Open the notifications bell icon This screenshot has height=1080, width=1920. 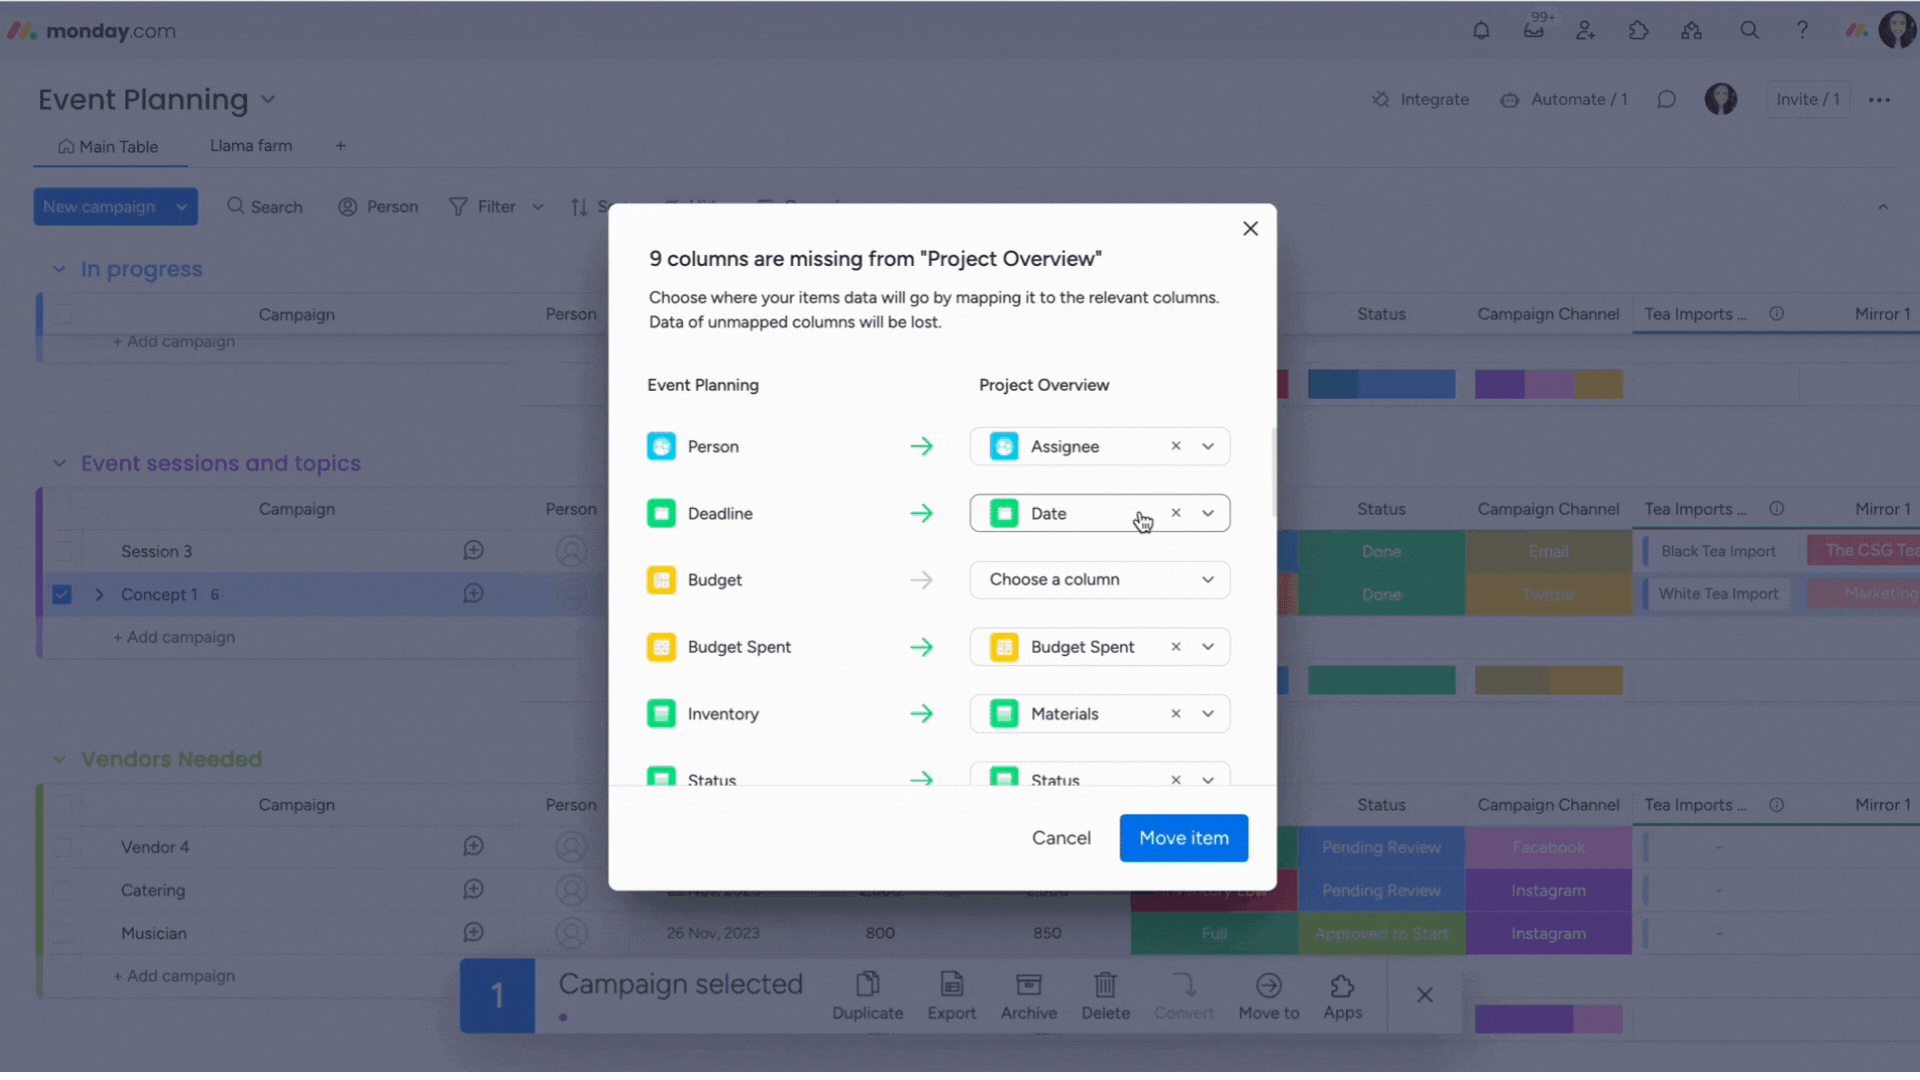[1481, 30]
